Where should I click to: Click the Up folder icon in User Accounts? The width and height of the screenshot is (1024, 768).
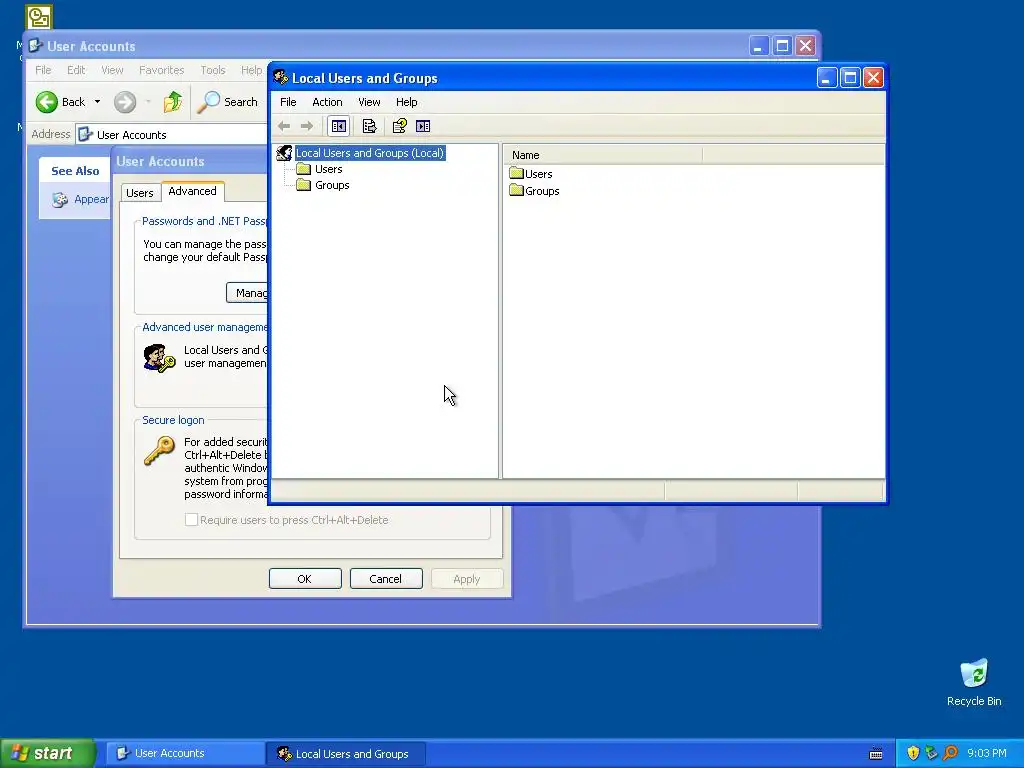point(172,102)
